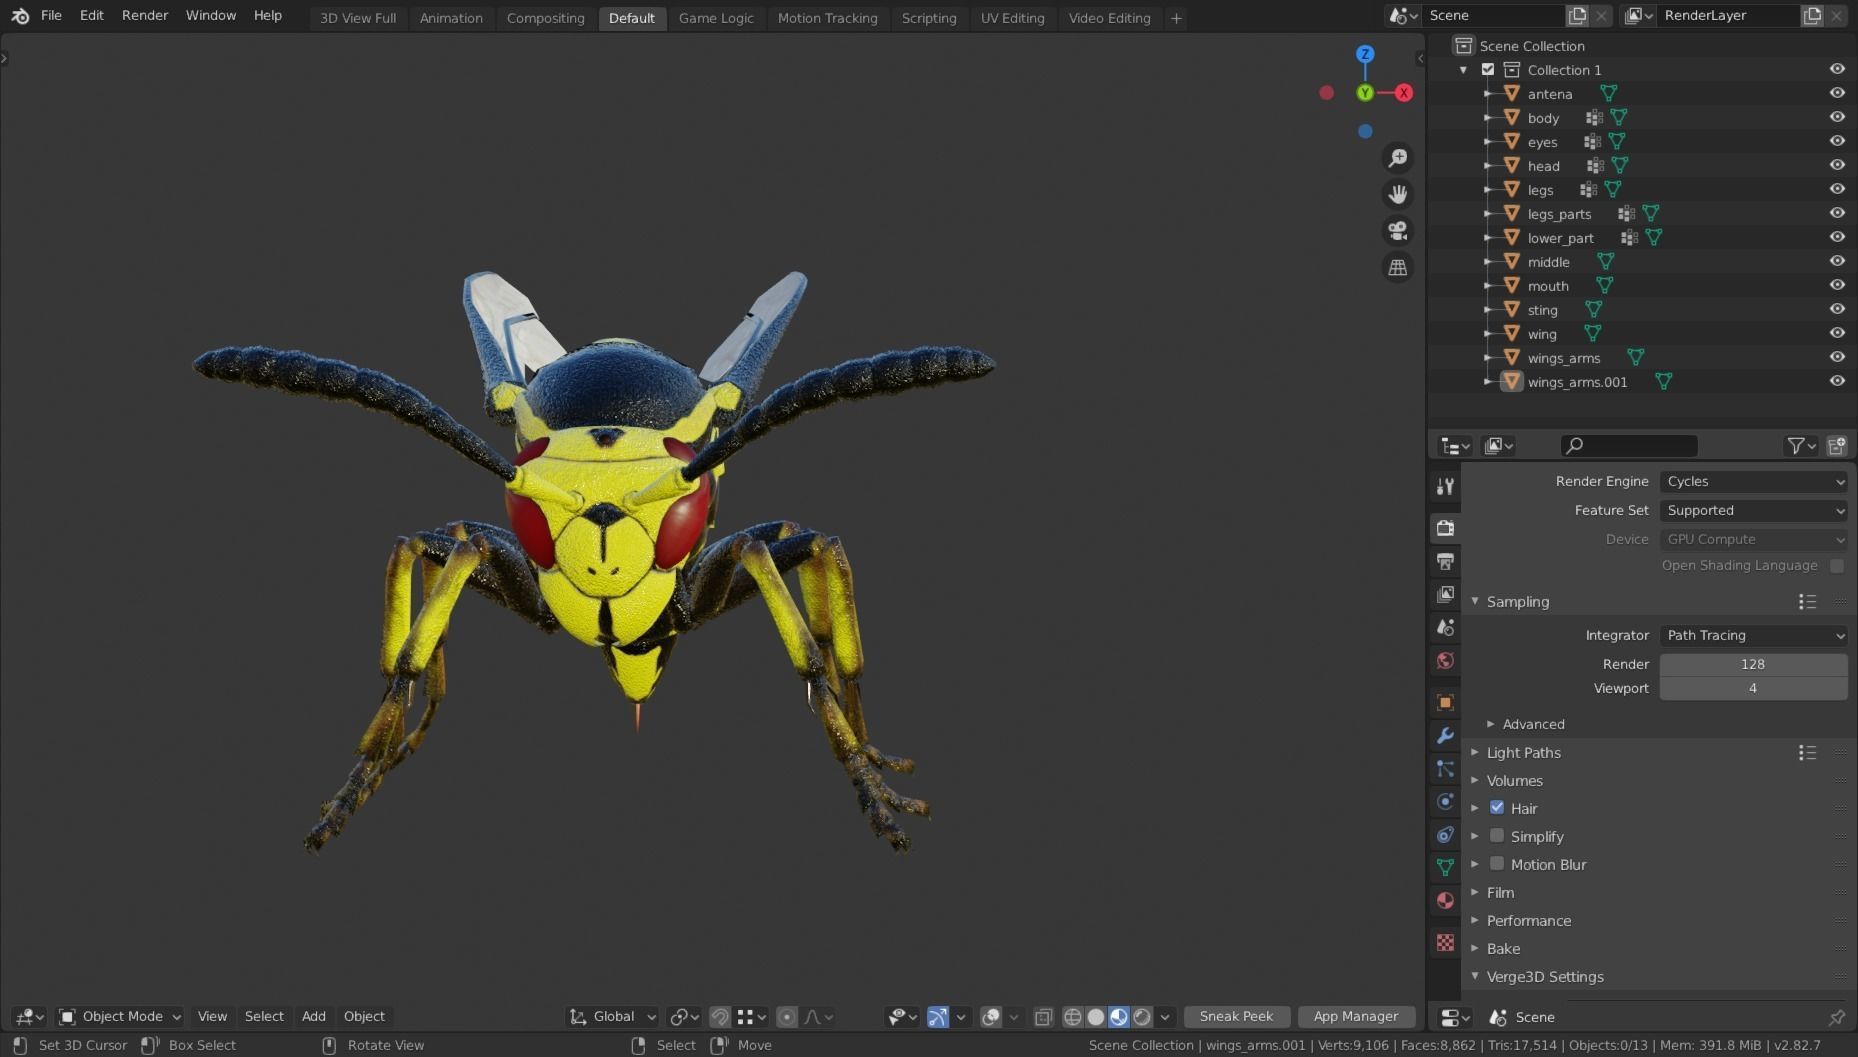
Task: Open Object properties orange square tab
Action: (x=1445, y=702)
